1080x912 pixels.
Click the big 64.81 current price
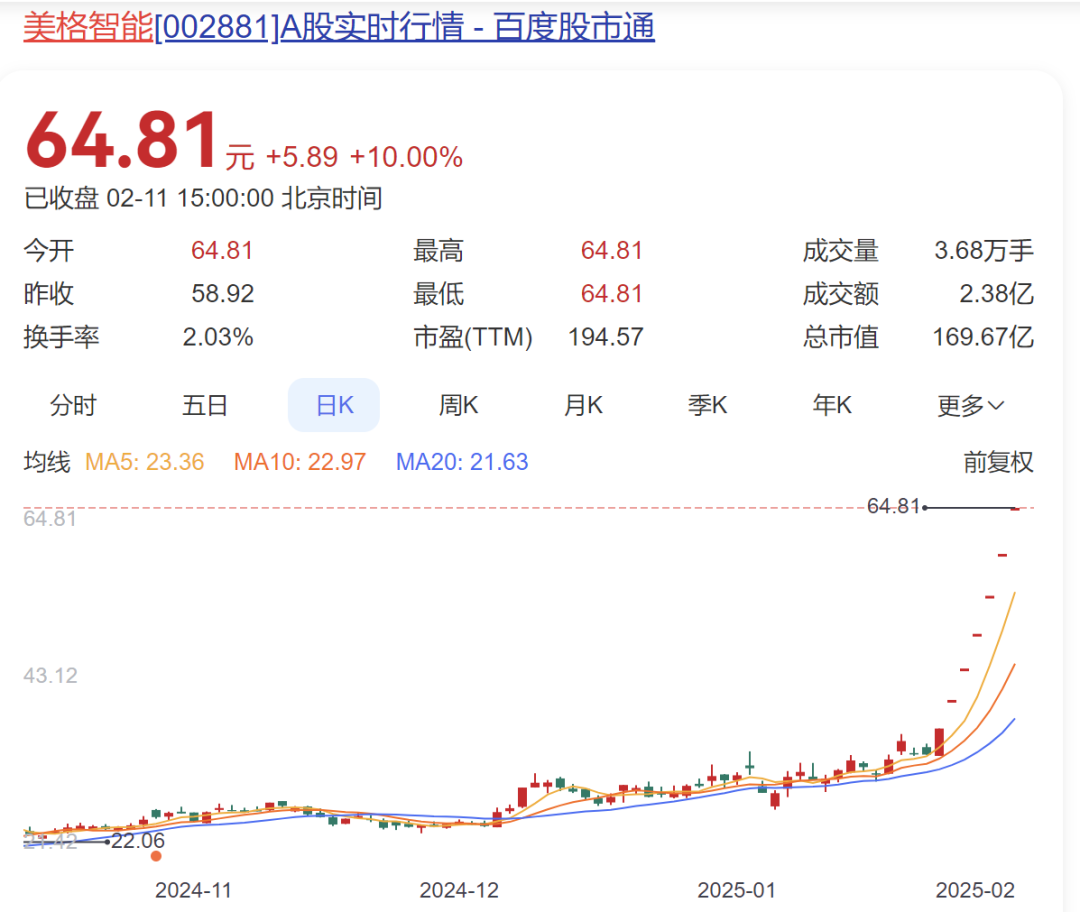tap(121, 141)
